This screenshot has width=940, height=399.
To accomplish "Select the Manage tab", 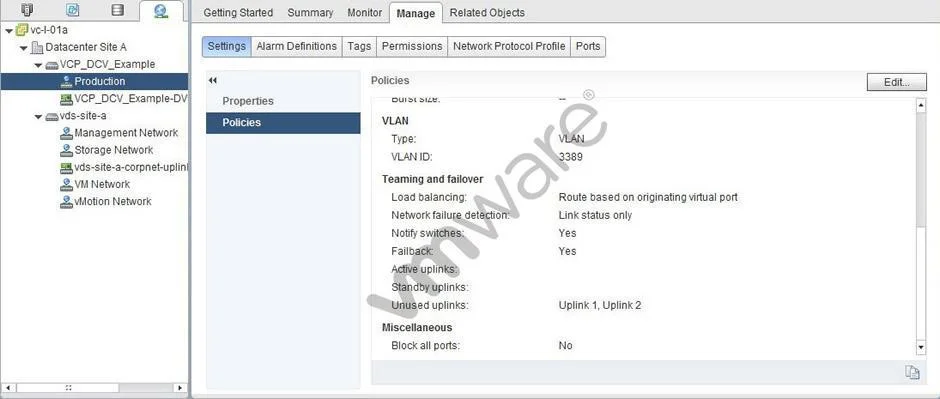I will coord(415,13).
